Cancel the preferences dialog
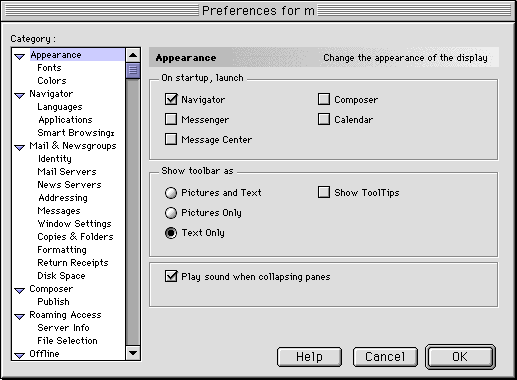The width and height of the screenshot is (517, 380). click(x=385, y=357)
